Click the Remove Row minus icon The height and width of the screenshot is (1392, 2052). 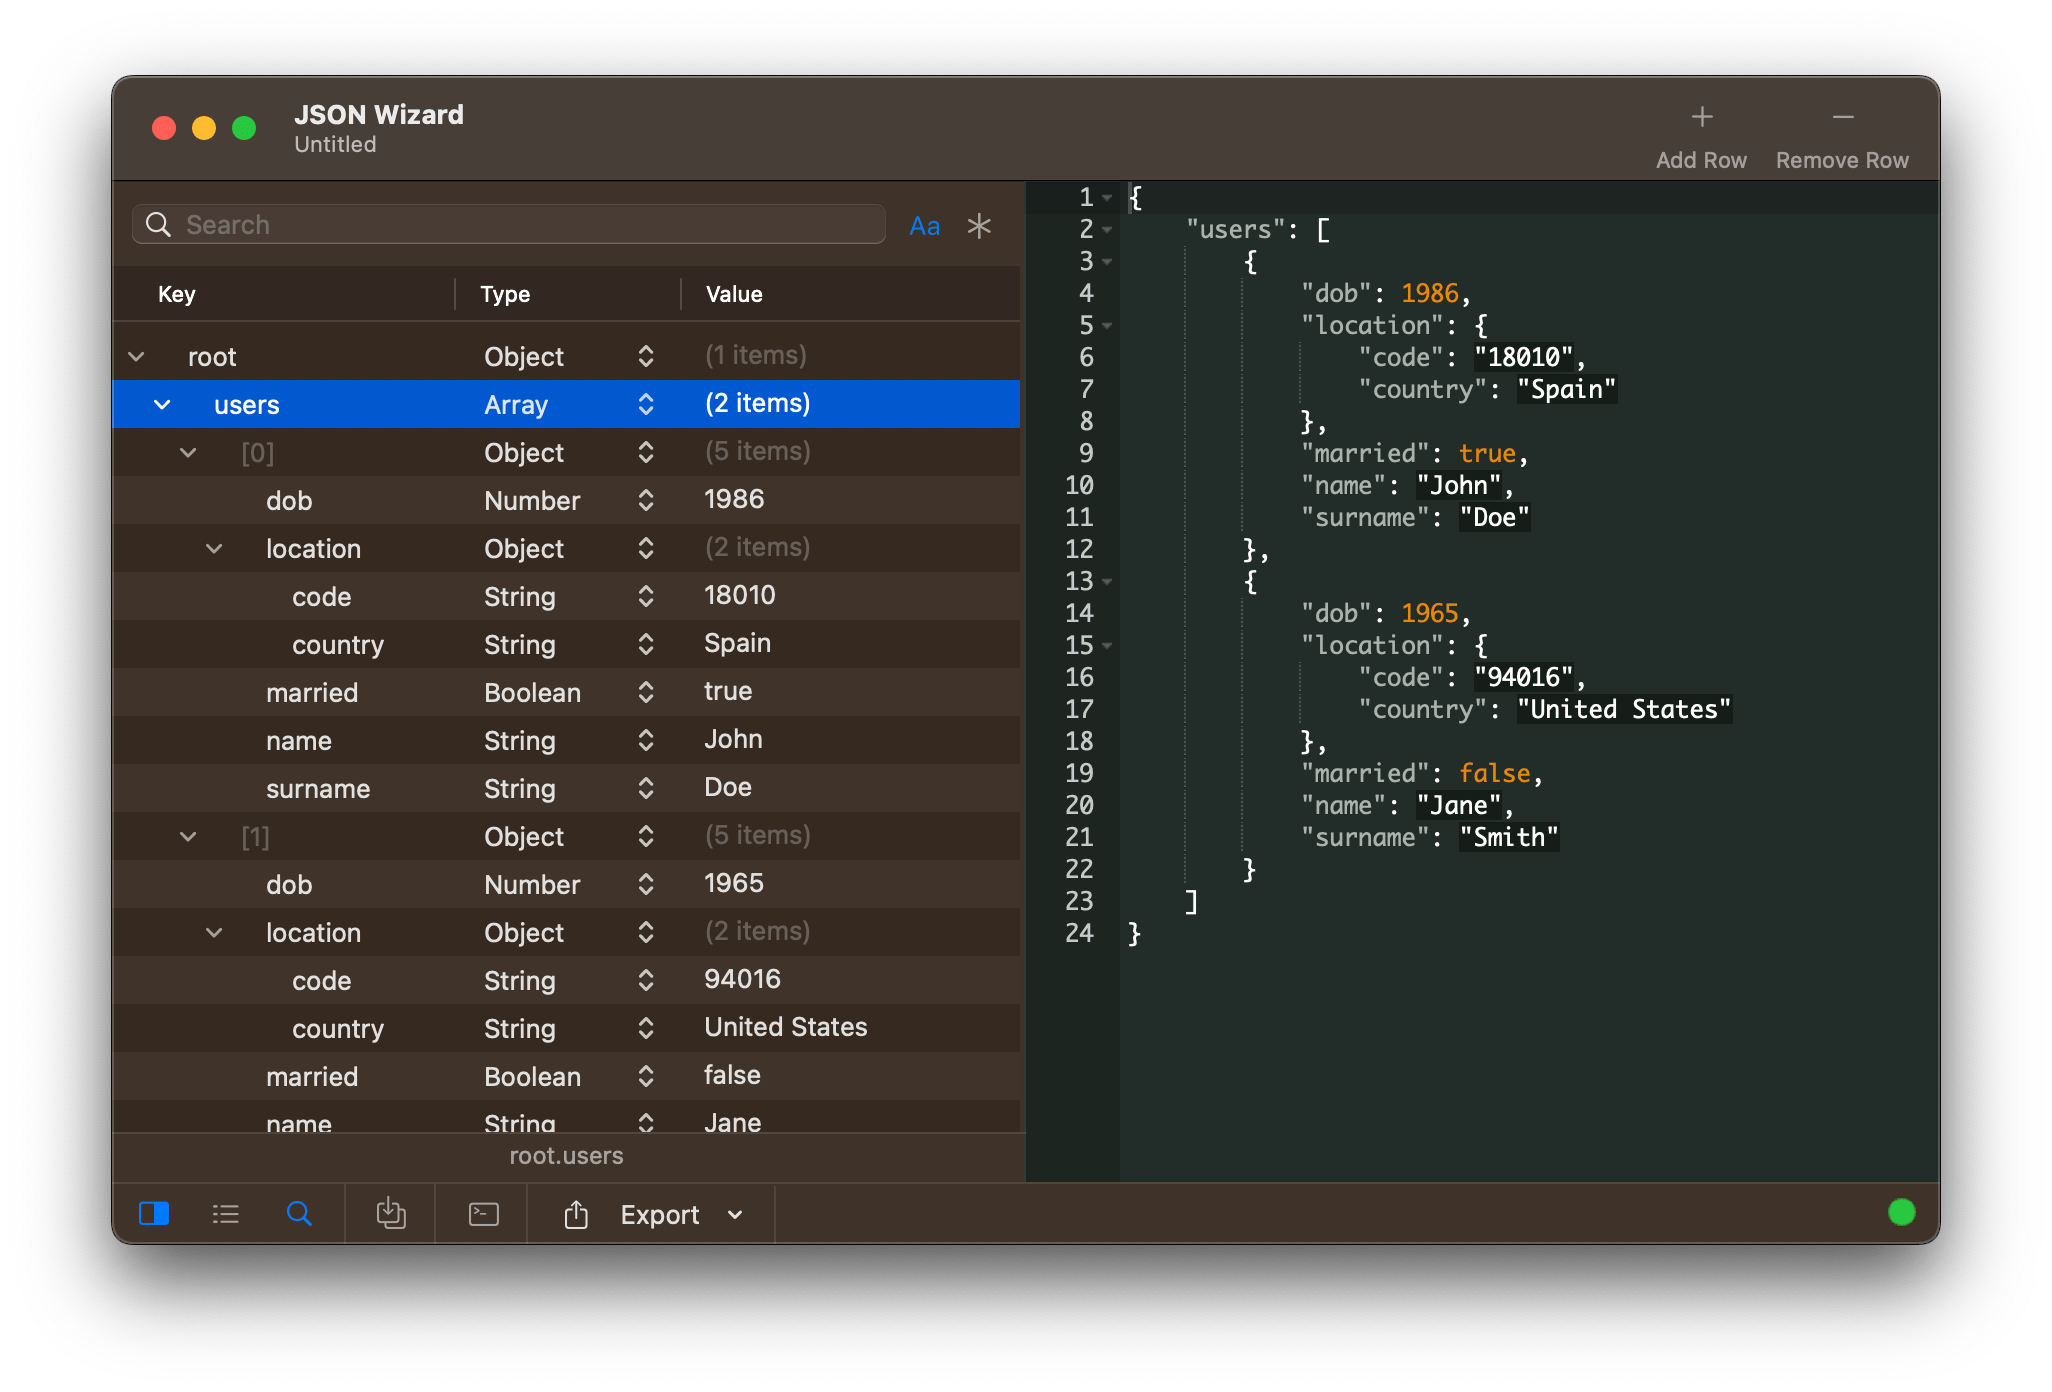tap(1842, 118)
